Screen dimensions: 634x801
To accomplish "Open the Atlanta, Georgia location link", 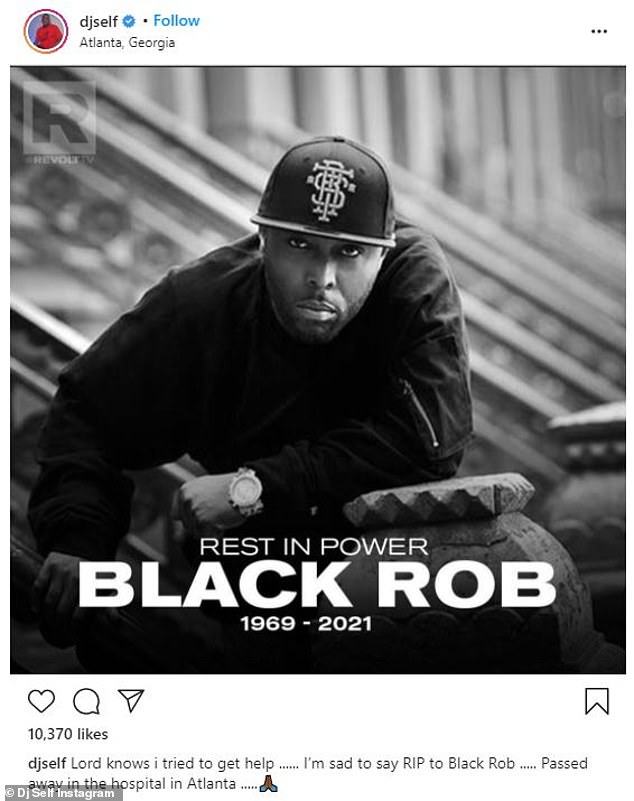I will coord(127,42).
